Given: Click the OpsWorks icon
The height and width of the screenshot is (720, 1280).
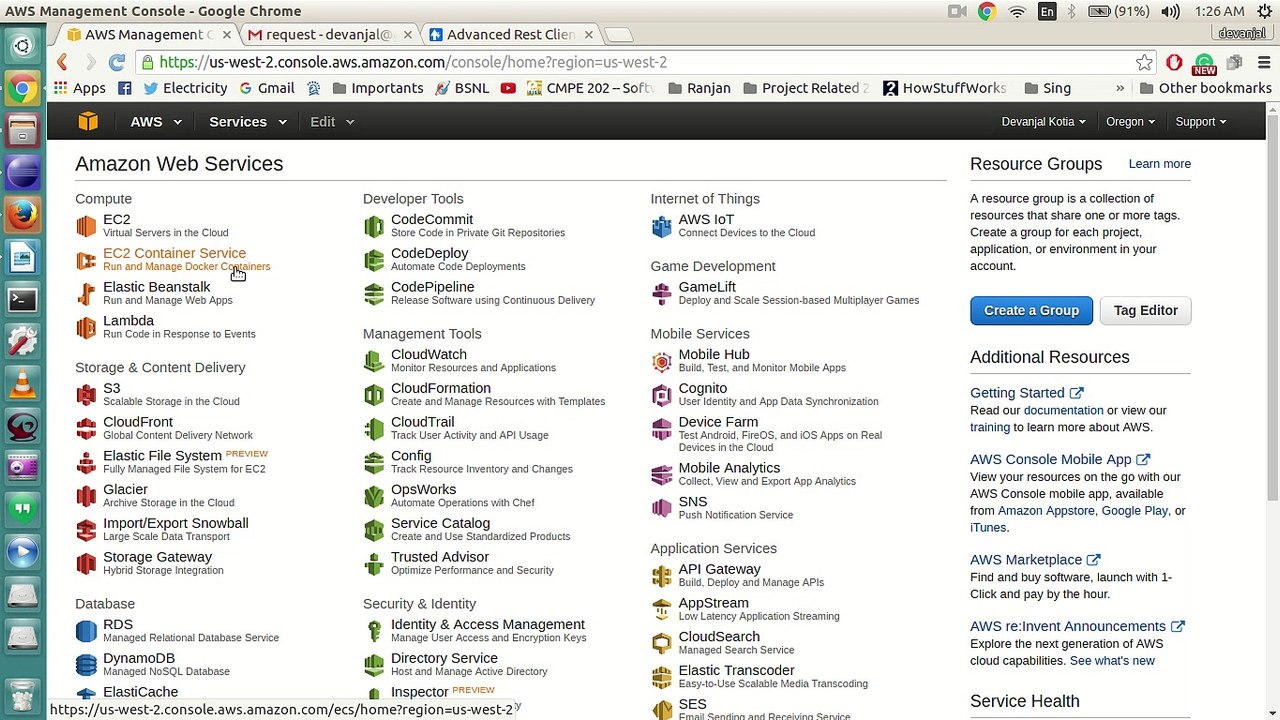Looking at the screenshot, I should click(x=374, y=496).
